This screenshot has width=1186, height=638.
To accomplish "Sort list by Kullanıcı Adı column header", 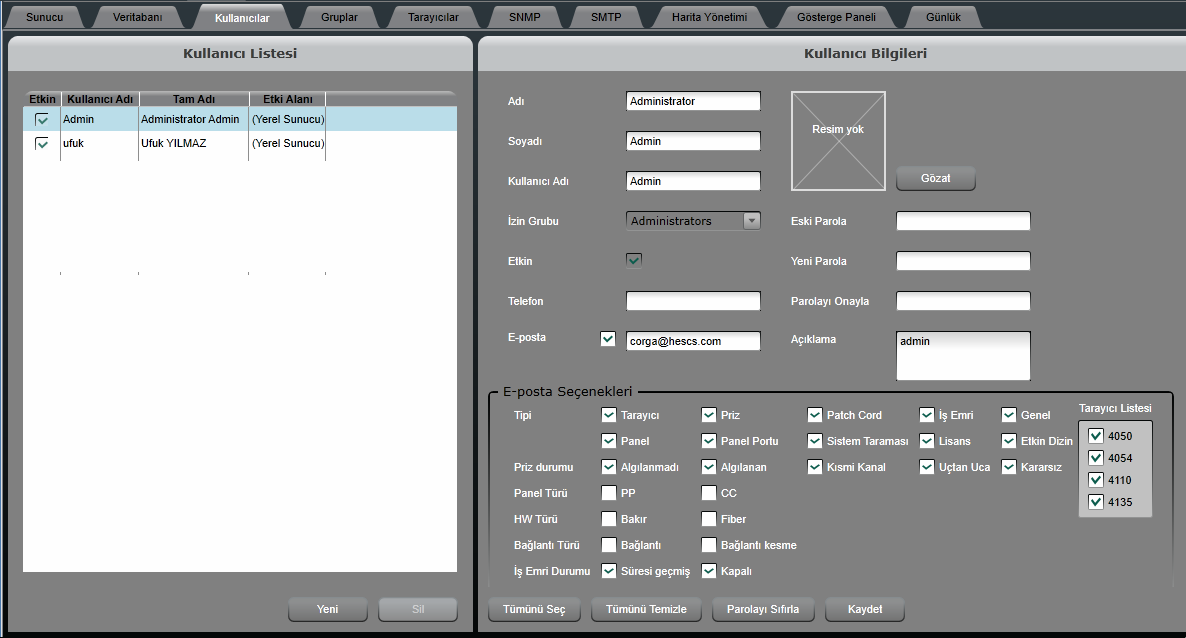I will 100,99.
